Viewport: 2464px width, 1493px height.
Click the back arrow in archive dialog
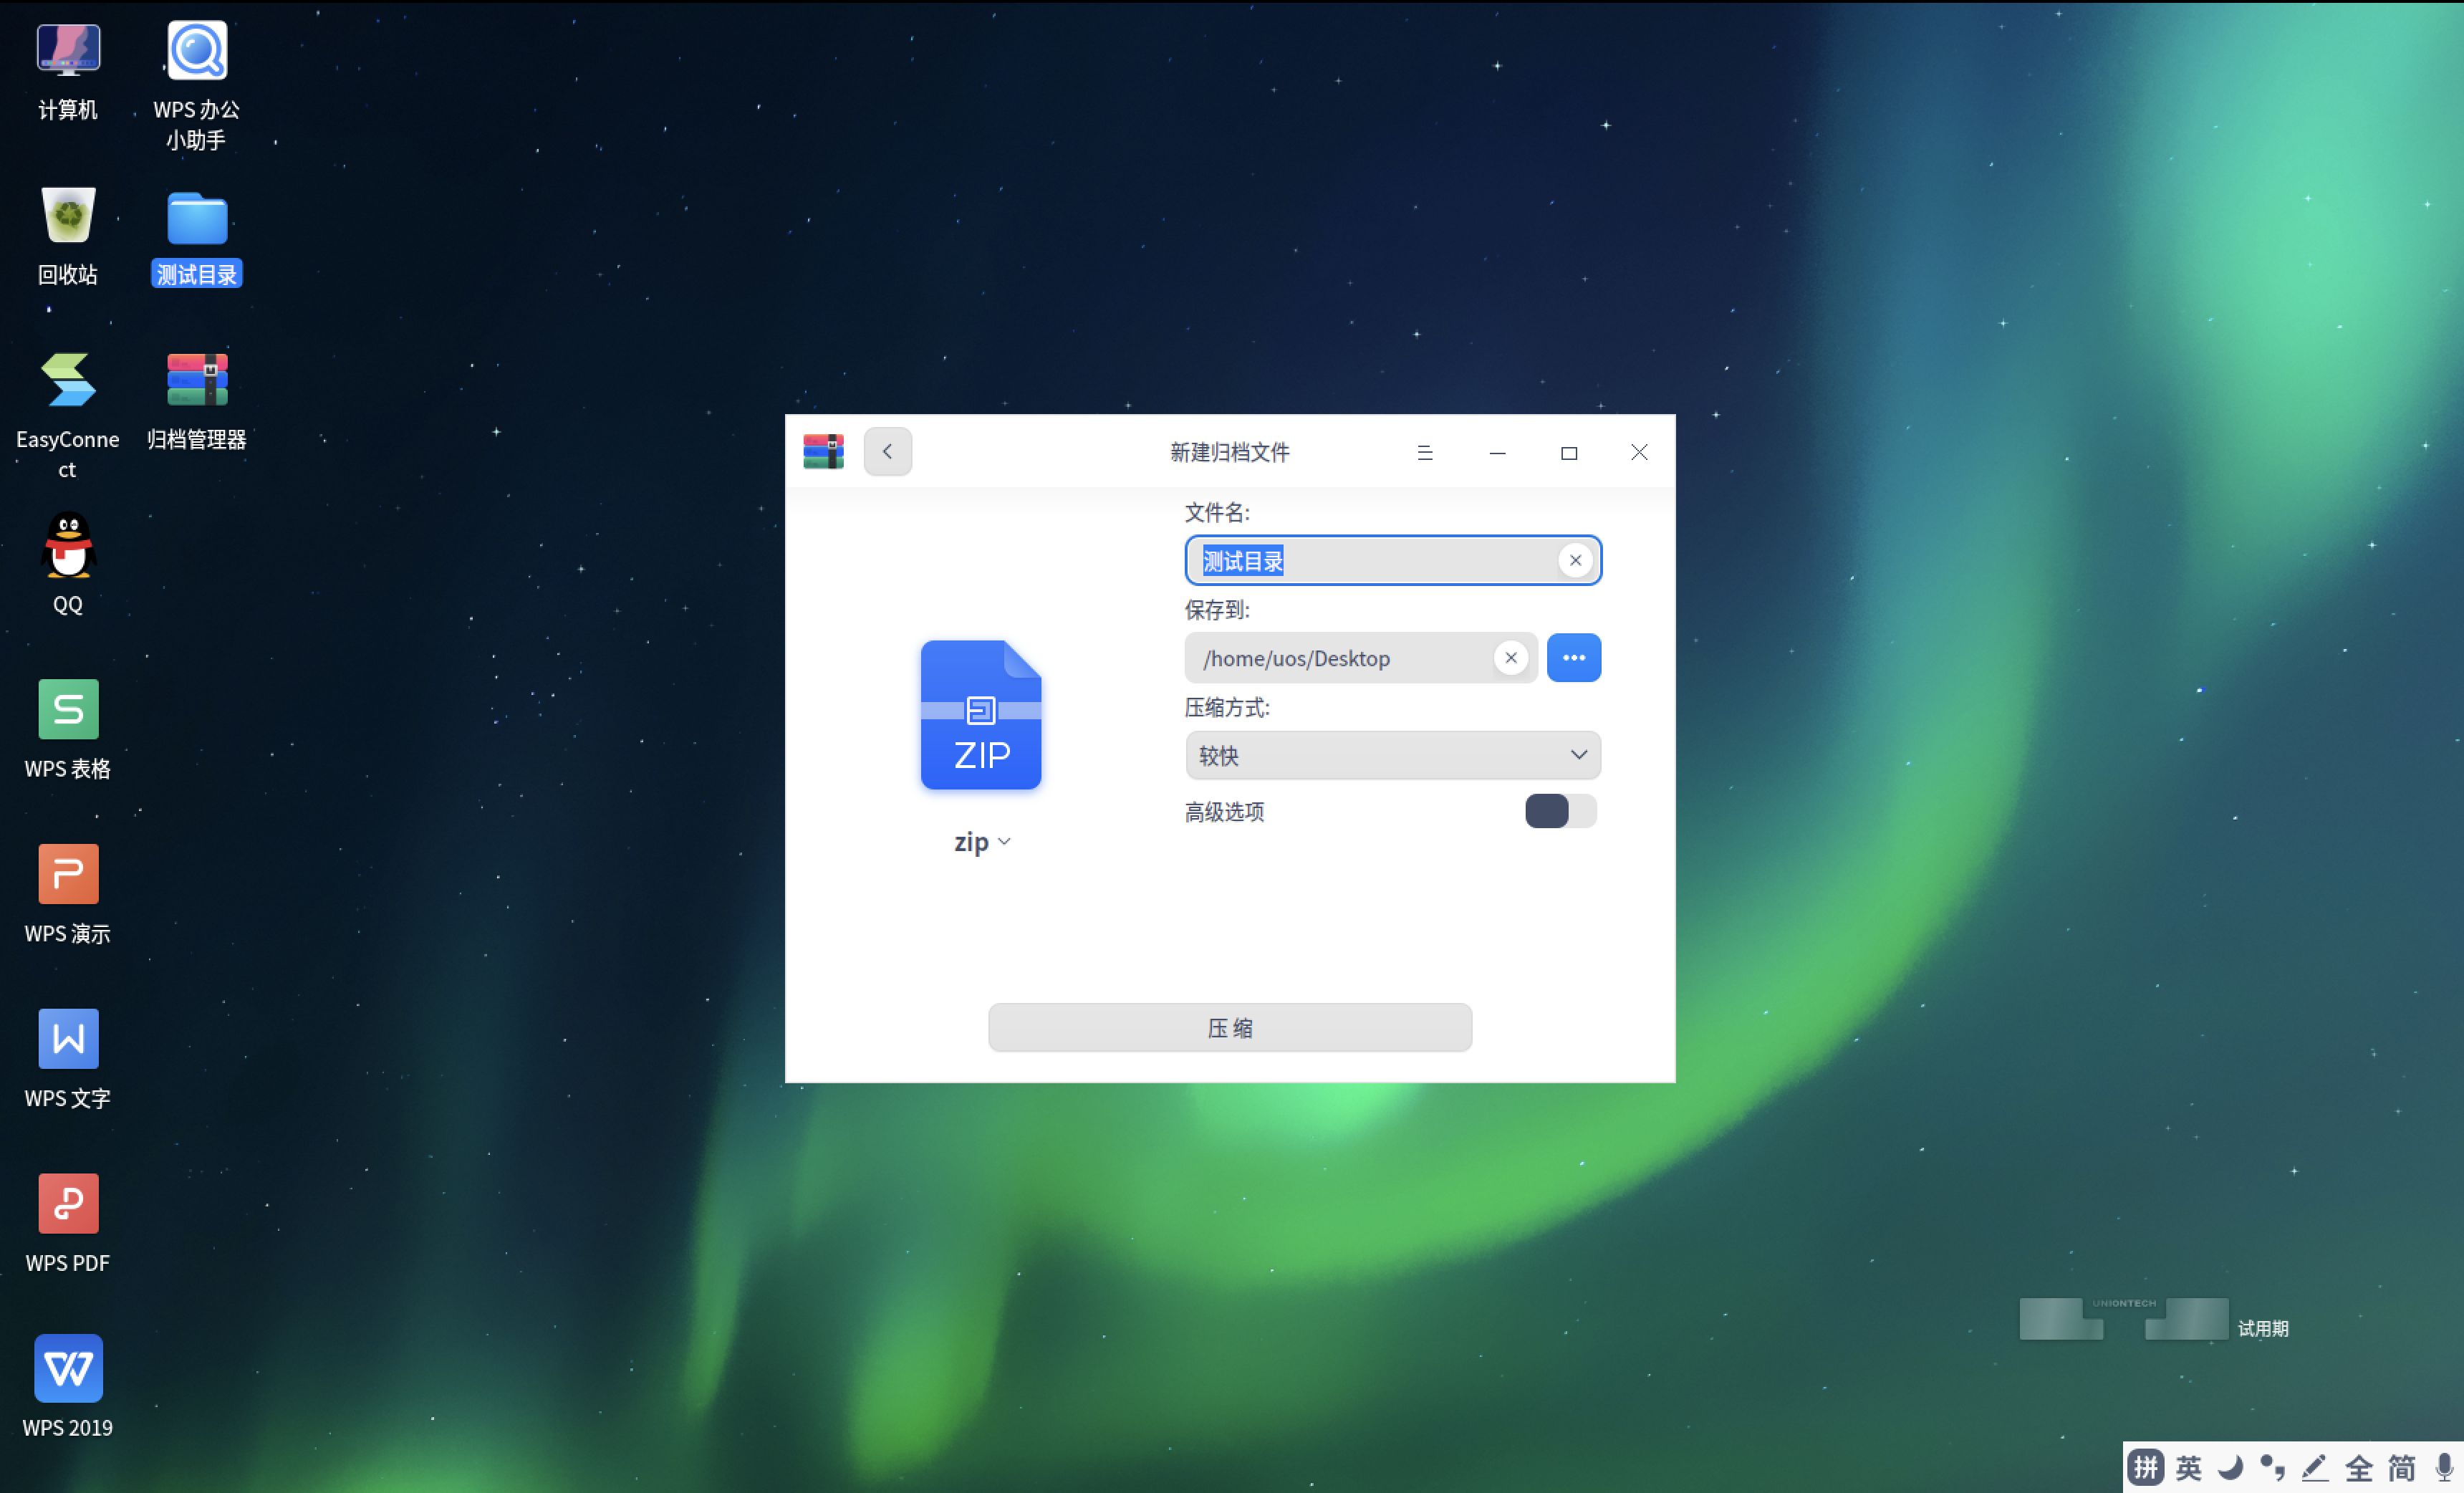click(887, 452)
